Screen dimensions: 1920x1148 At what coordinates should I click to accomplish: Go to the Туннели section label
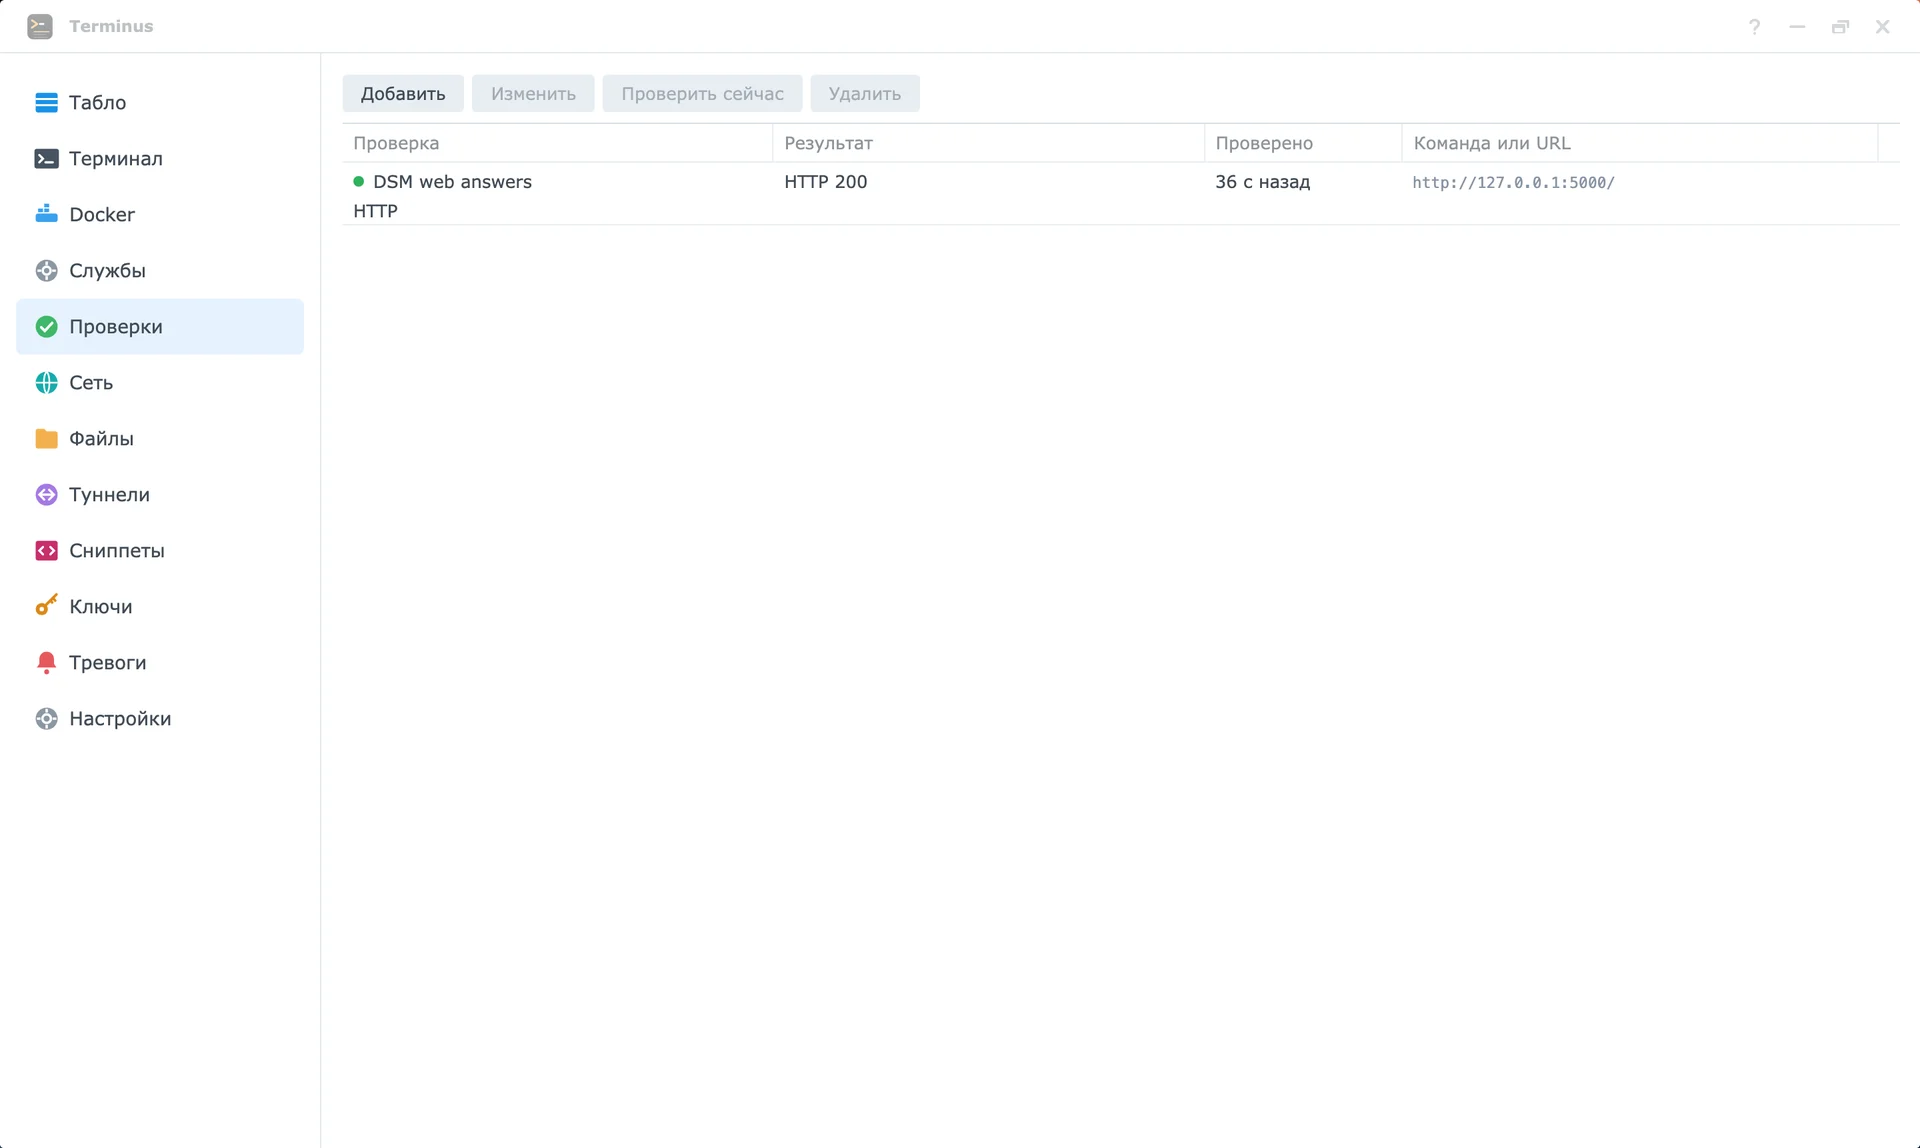(109, 494)
